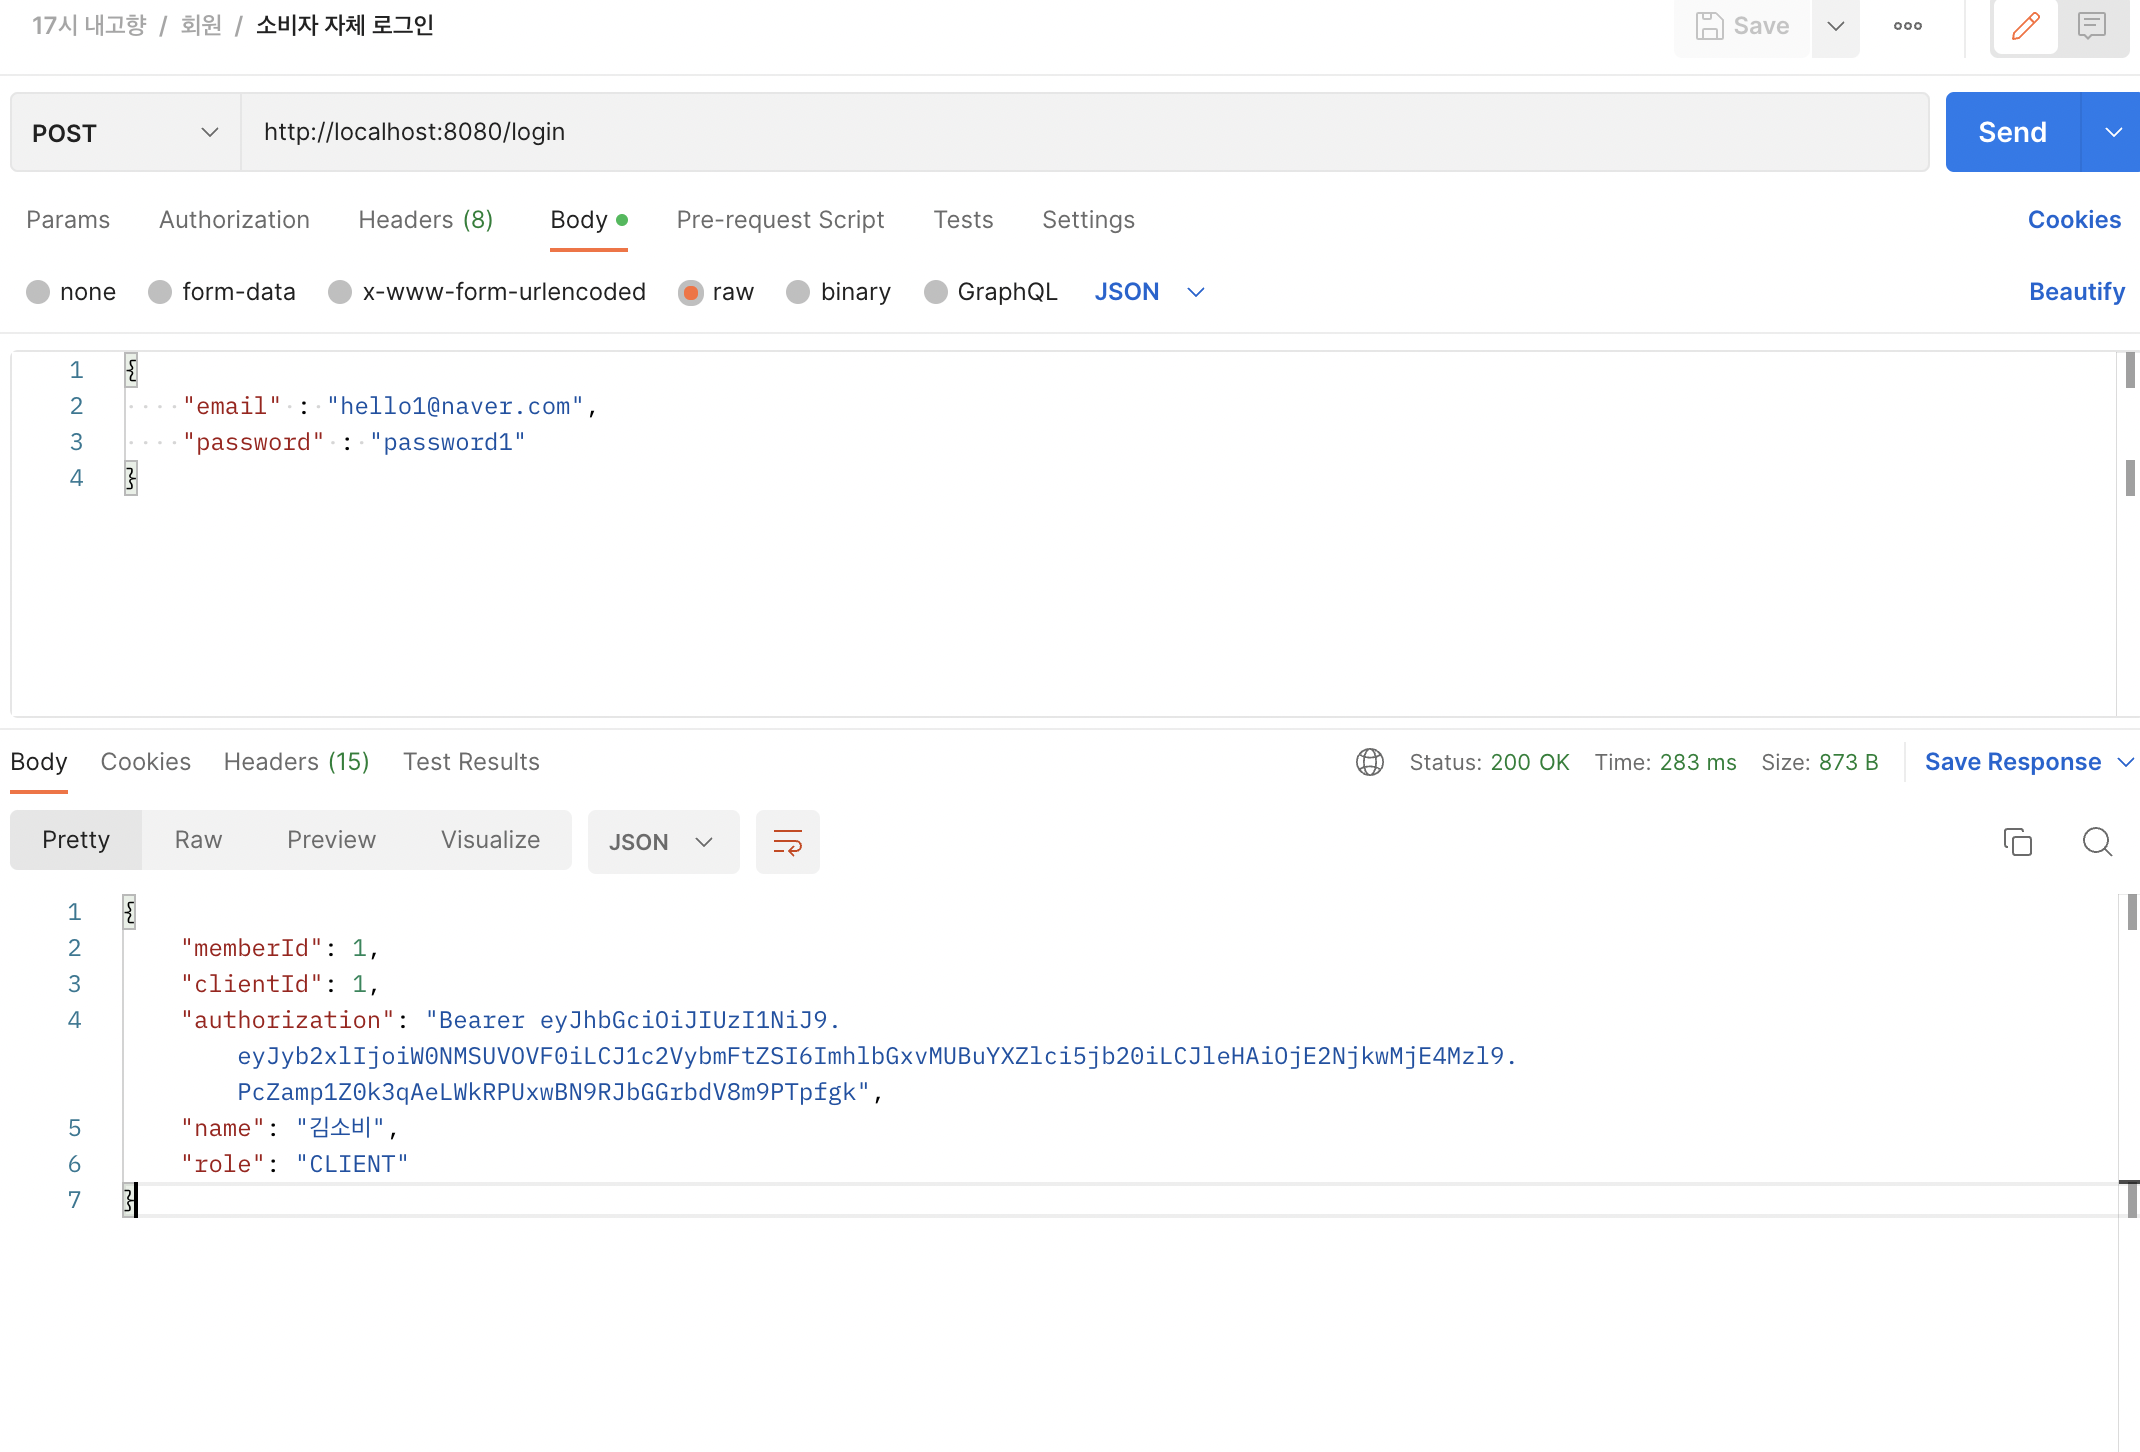This screenshot has height=1452, width=2140.
Task: Open the response JSON format dropdown
Action: (x=664, y=842)
